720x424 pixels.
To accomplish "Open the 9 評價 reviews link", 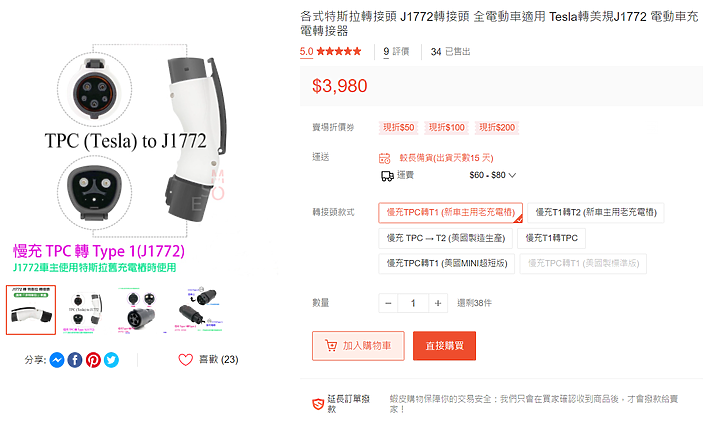I will pos(396,51).
